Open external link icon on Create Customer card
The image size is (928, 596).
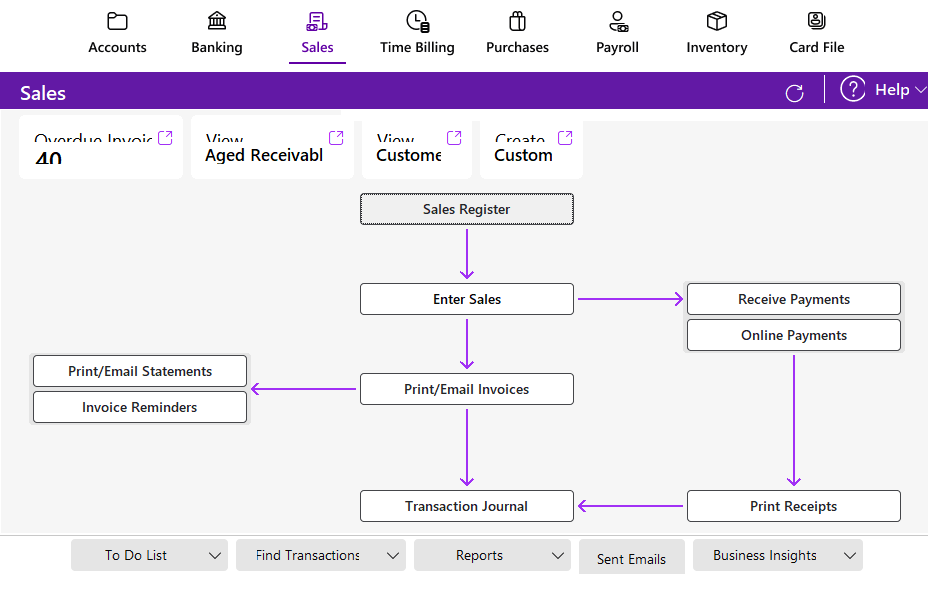click(565, 138)
